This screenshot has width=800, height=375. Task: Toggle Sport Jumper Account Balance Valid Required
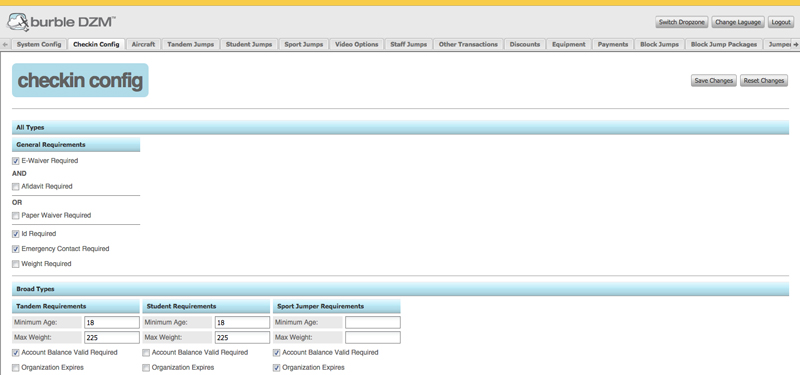click(277, 353)
